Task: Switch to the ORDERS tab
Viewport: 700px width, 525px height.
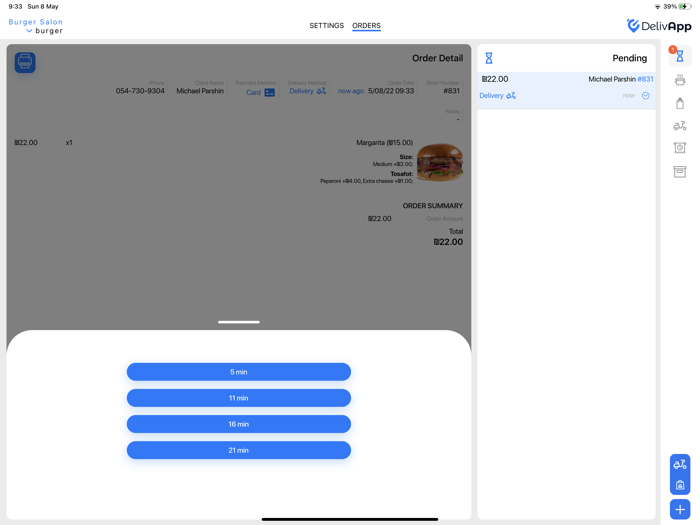Action: [x=366, y=25]
